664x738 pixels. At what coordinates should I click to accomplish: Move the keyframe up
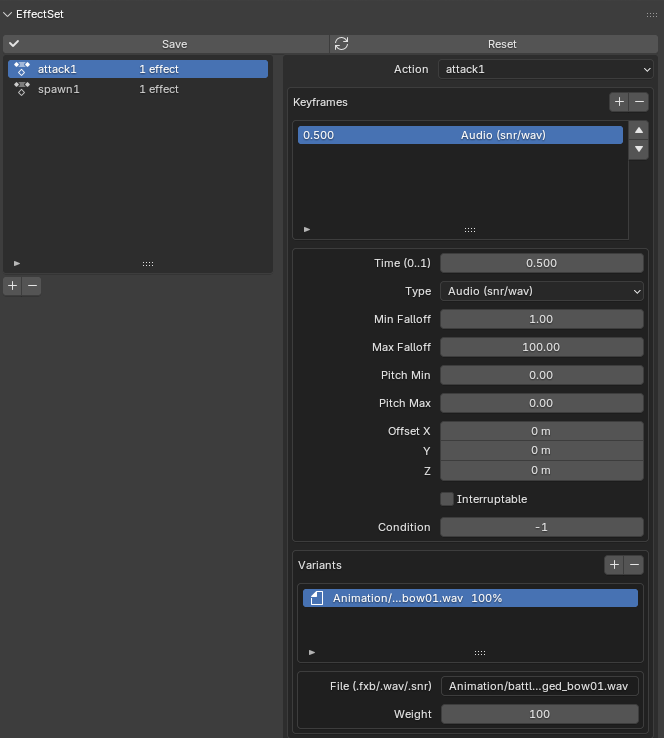click(639, 130)
